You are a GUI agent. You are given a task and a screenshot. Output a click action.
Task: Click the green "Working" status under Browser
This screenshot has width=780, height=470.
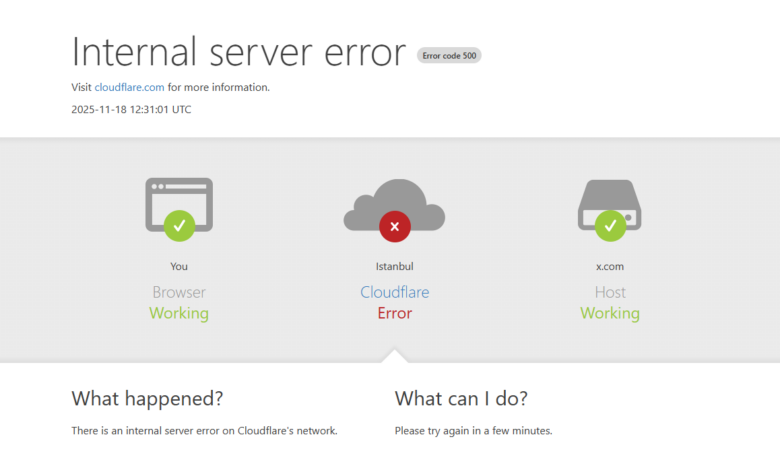point(179,313)
